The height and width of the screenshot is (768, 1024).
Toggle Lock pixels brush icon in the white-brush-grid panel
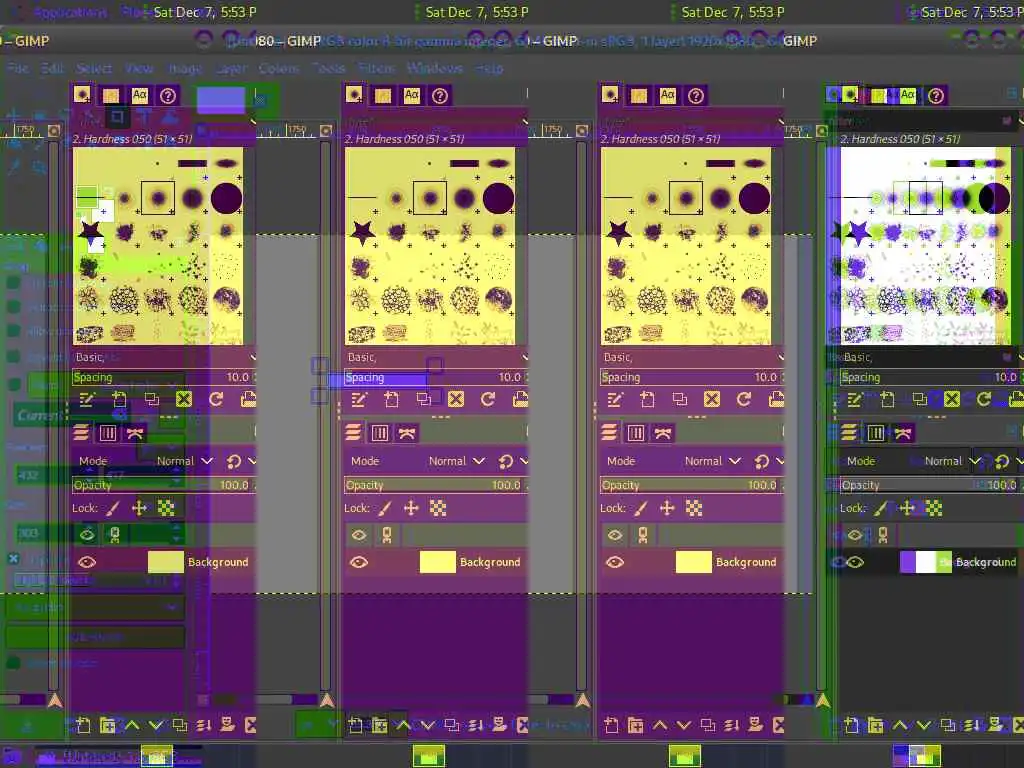point(881,508)
